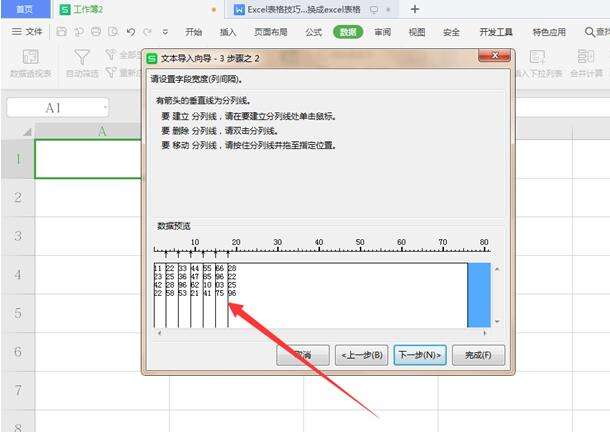Select row 2 header
610x432 pixels.
click(x=18, y=197)
